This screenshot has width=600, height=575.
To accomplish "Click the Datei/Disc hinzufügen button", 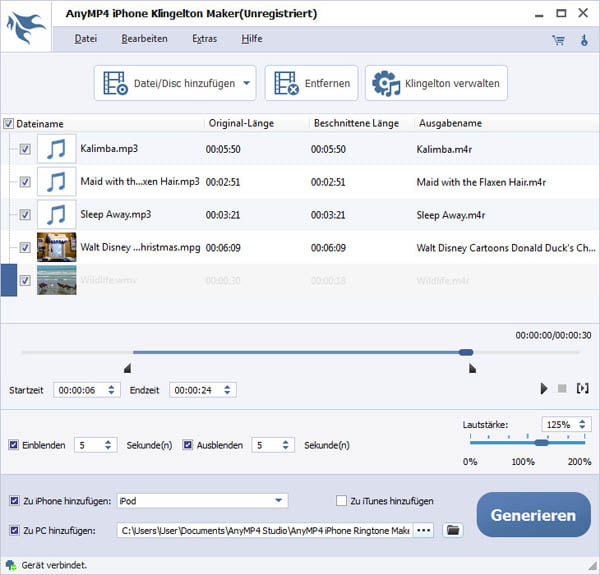I will pyautogui.click(x=175, y=83).
